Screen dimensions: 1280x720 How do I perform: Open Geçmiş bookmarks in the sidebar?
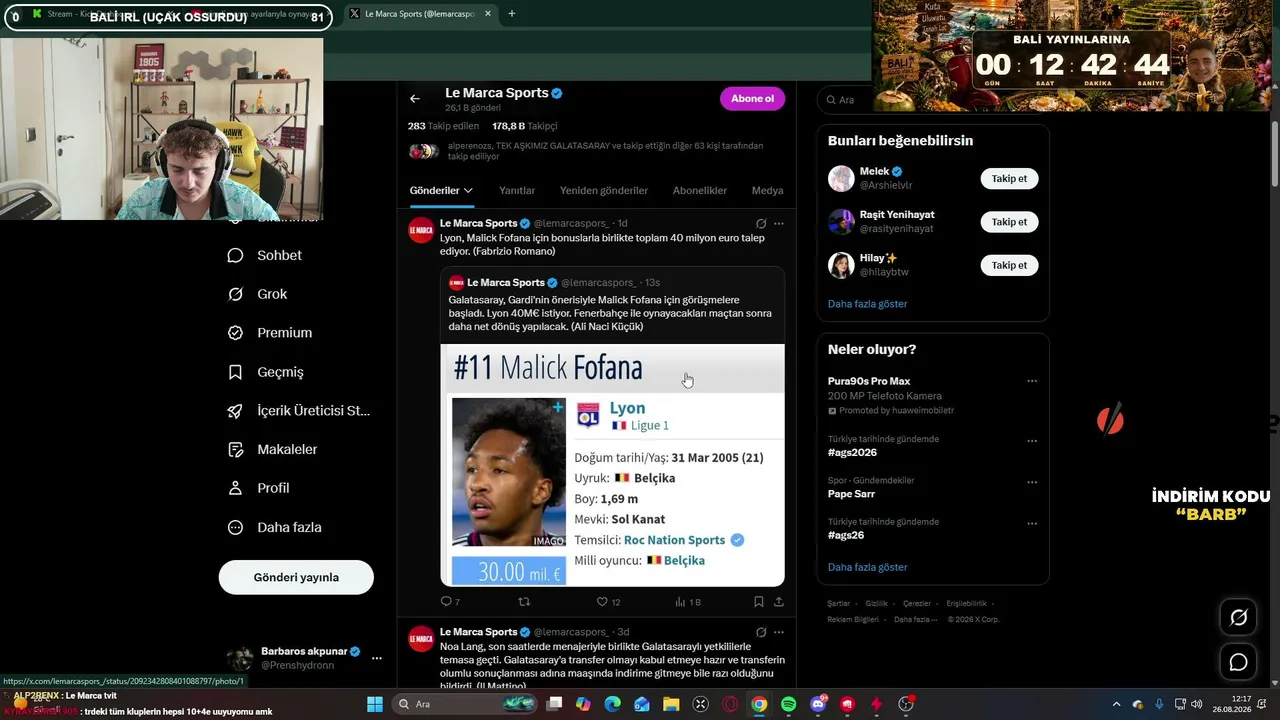[x=266, y=372]
